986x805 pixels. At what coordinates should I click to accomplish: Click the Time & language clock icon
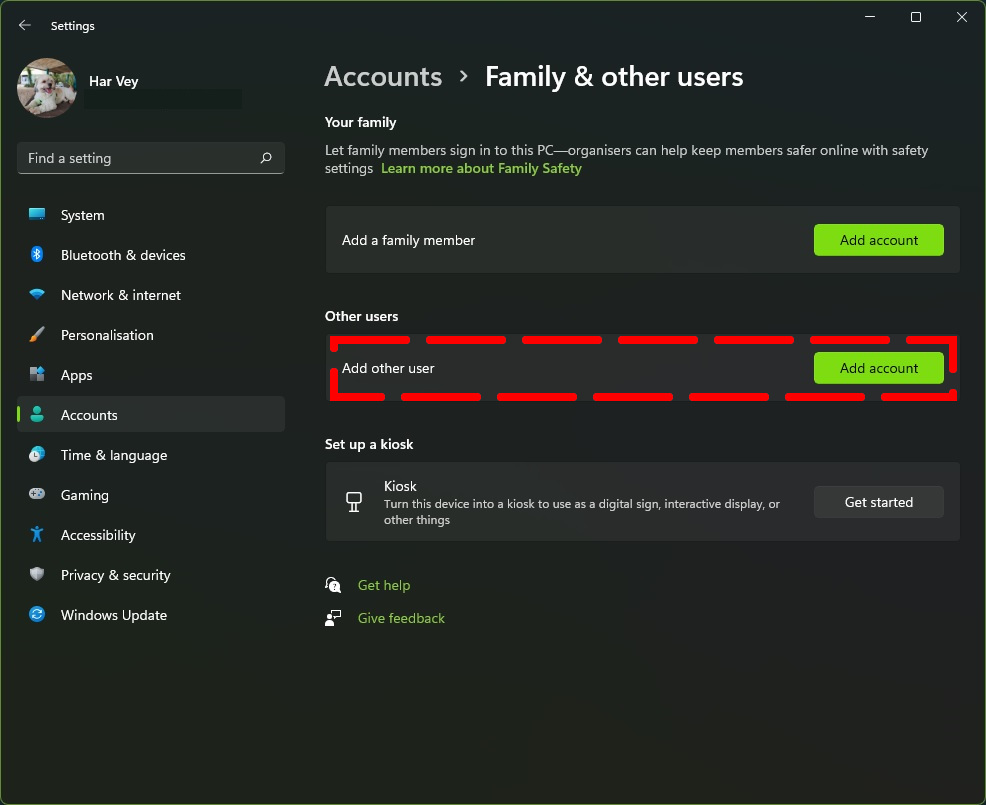click(37, 455)
